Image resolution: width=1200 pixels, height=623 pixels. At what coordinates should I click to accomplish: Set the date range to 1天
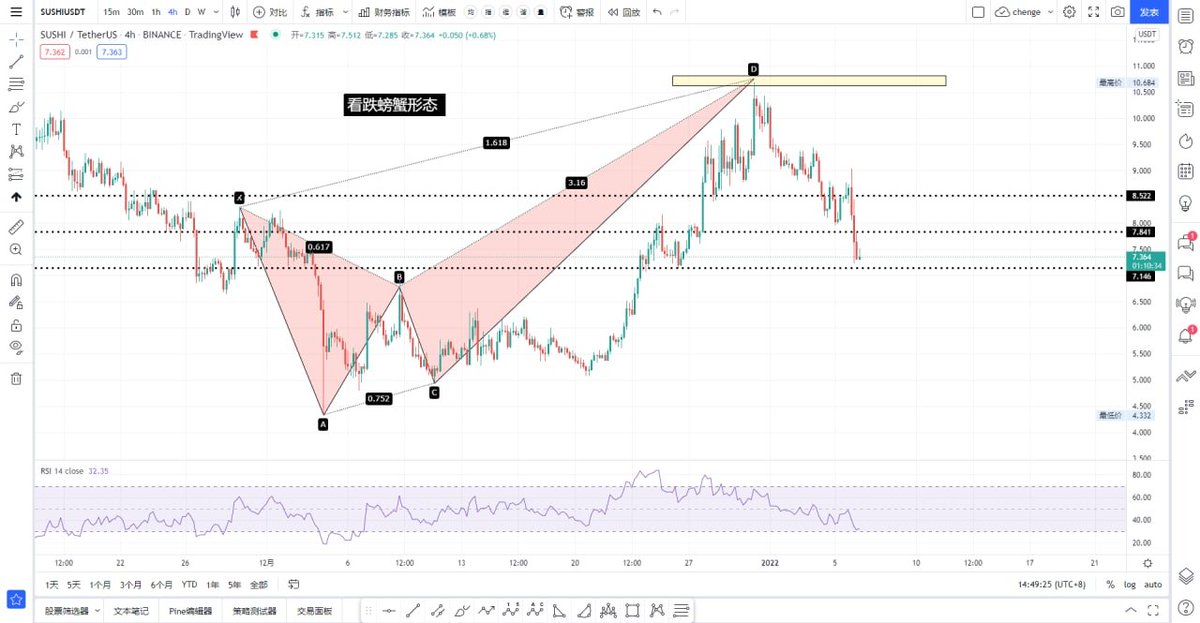pos(52,584)
